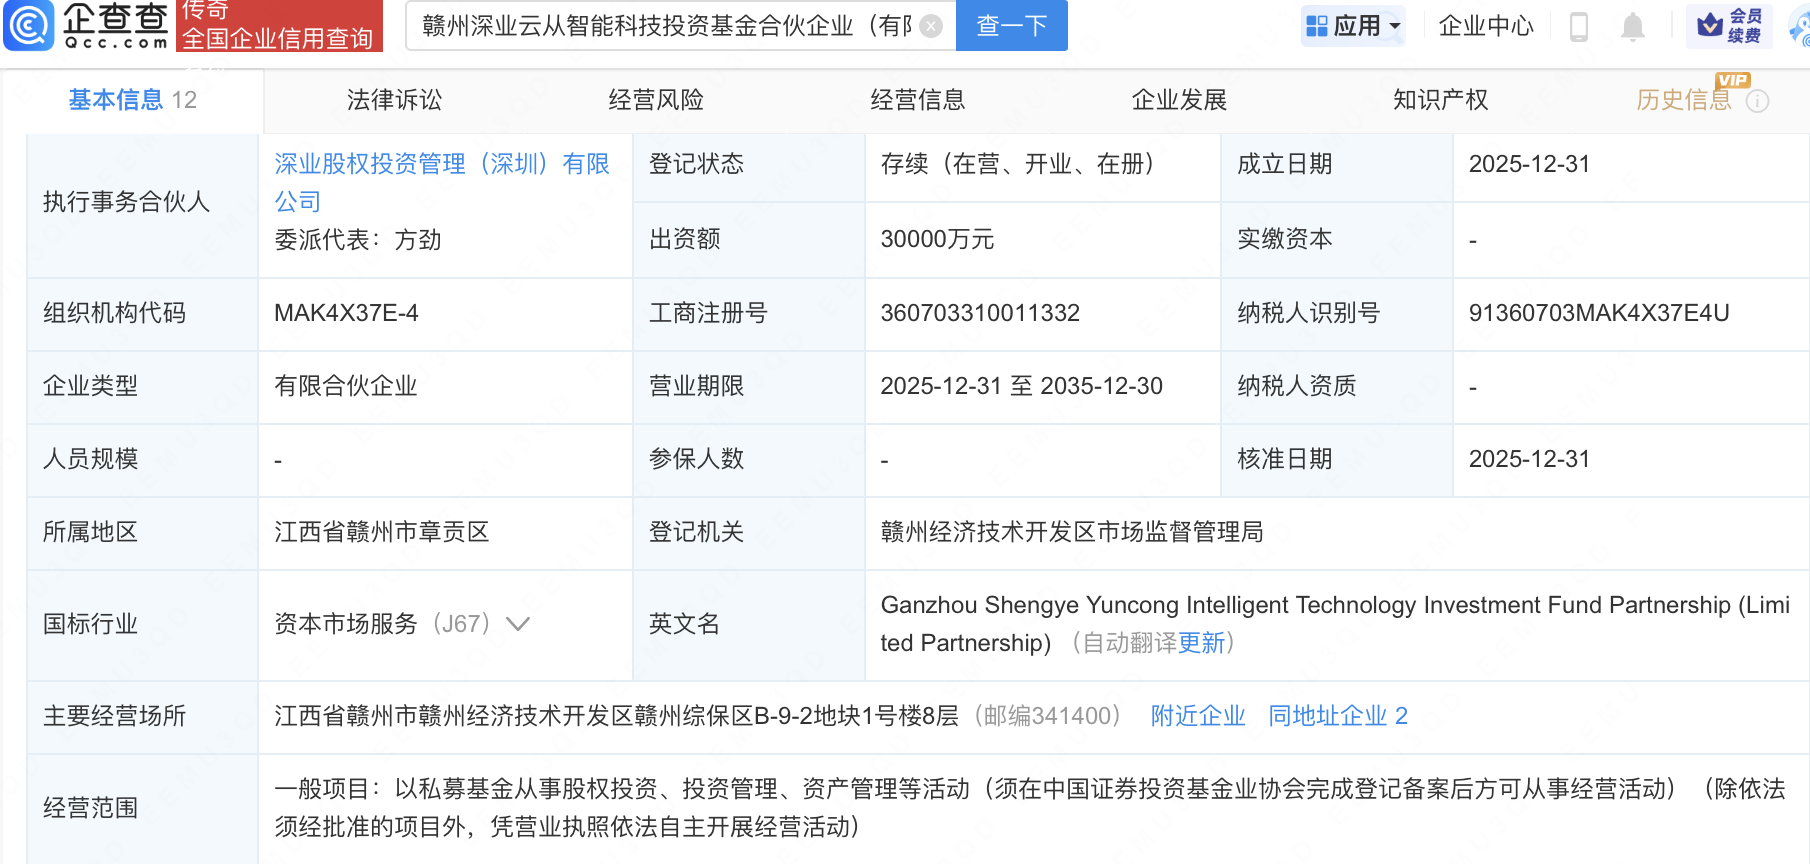Switch to the 经营风险 tab
The image size is (1810, 864).
[656, 100]
